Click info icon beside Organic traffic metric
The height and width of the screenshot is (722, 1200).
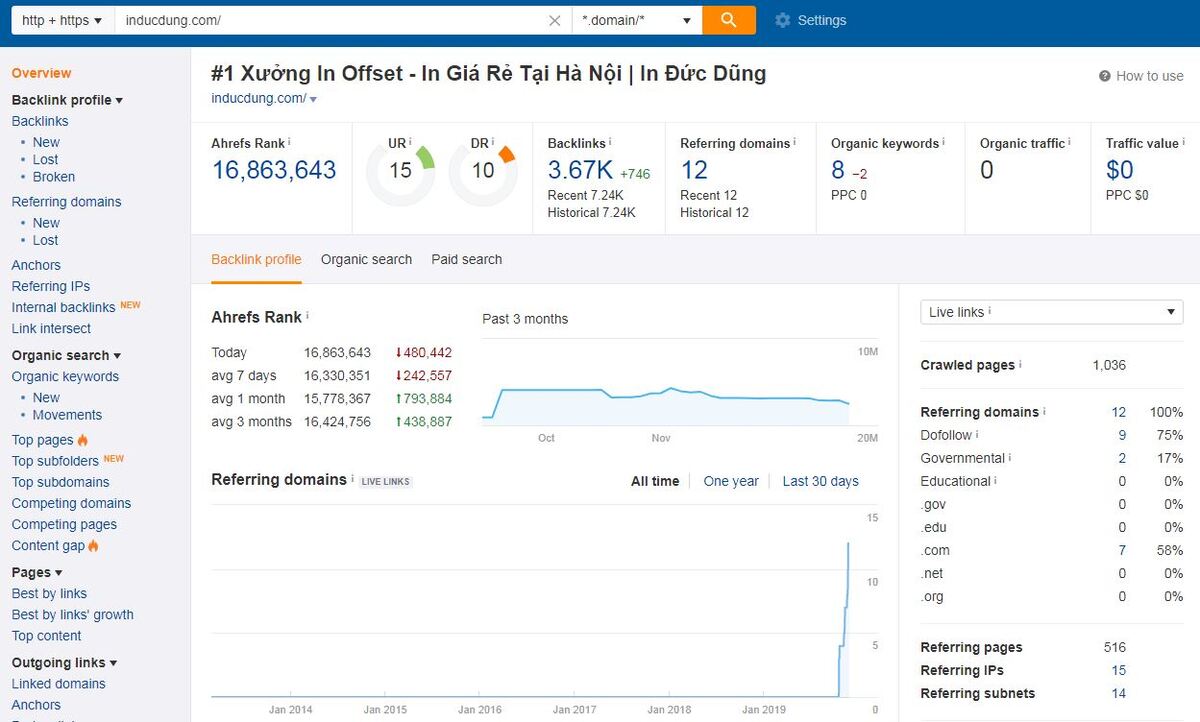click(1069, 142)
